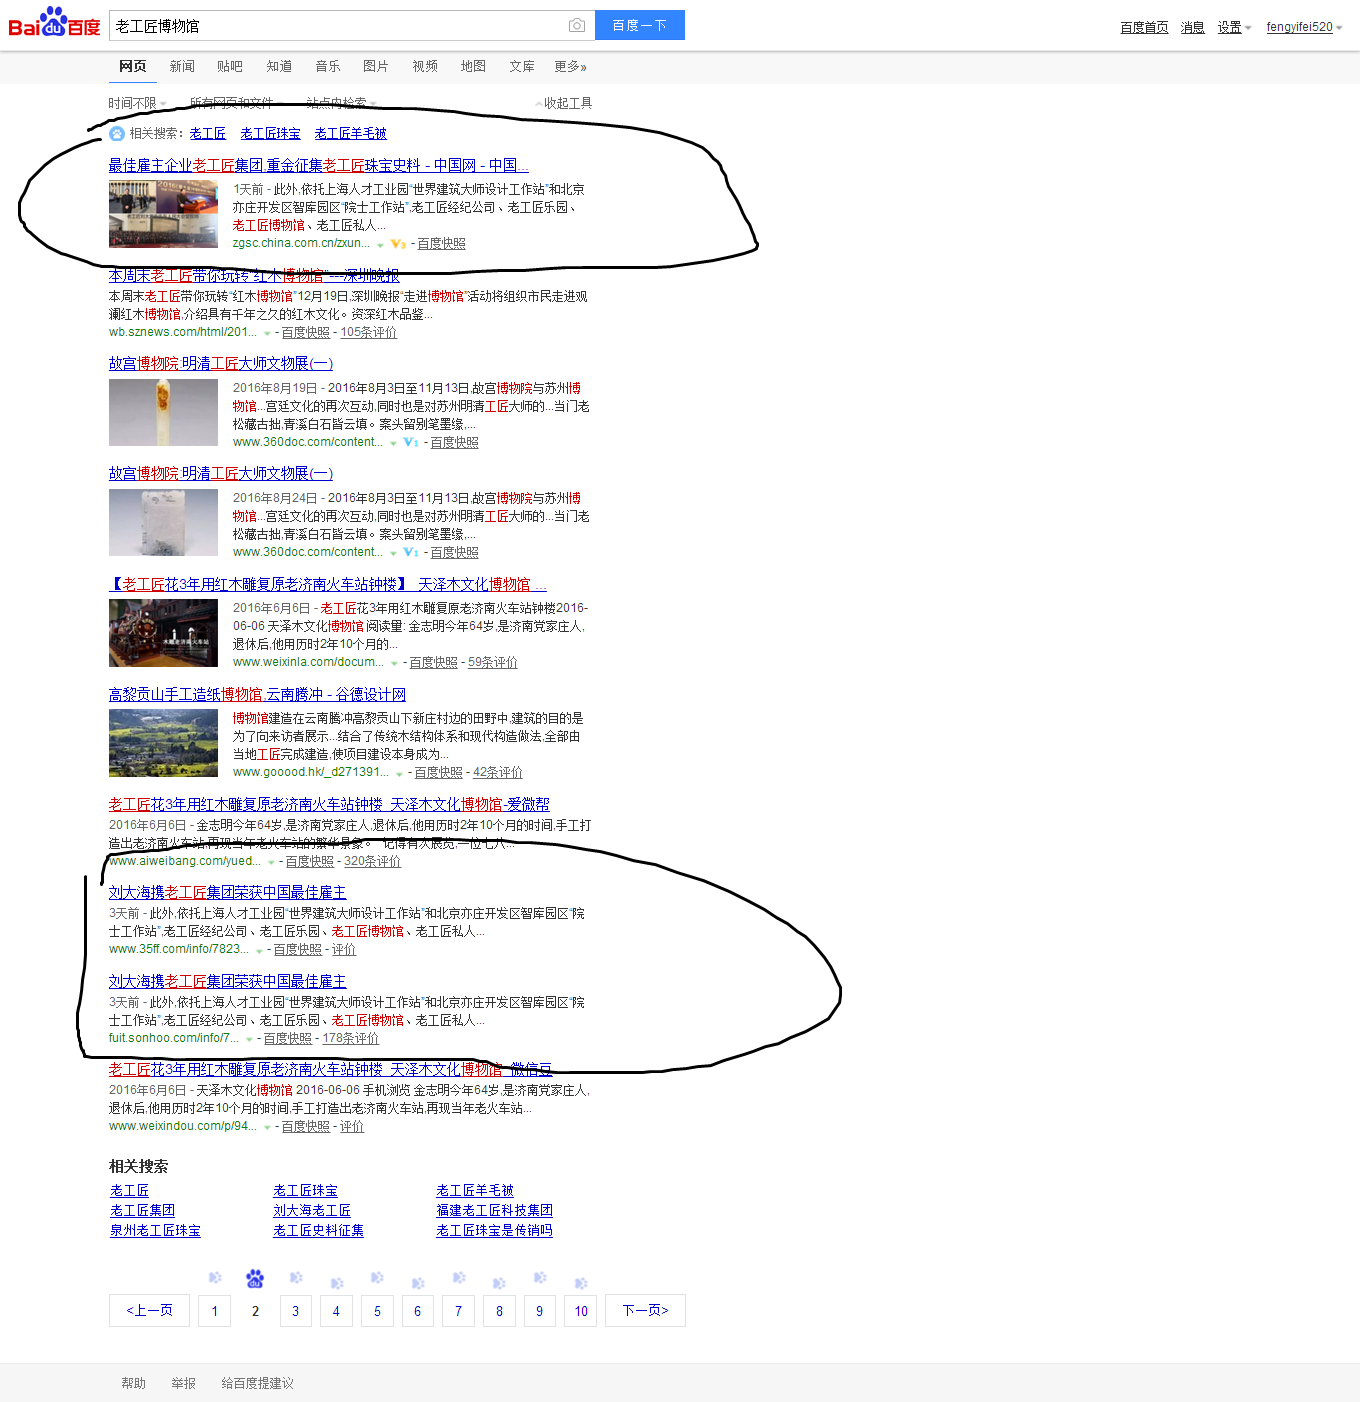Click the Baidu logo
This screenshot has width=1360, height=1402.
tap(54, 22)
